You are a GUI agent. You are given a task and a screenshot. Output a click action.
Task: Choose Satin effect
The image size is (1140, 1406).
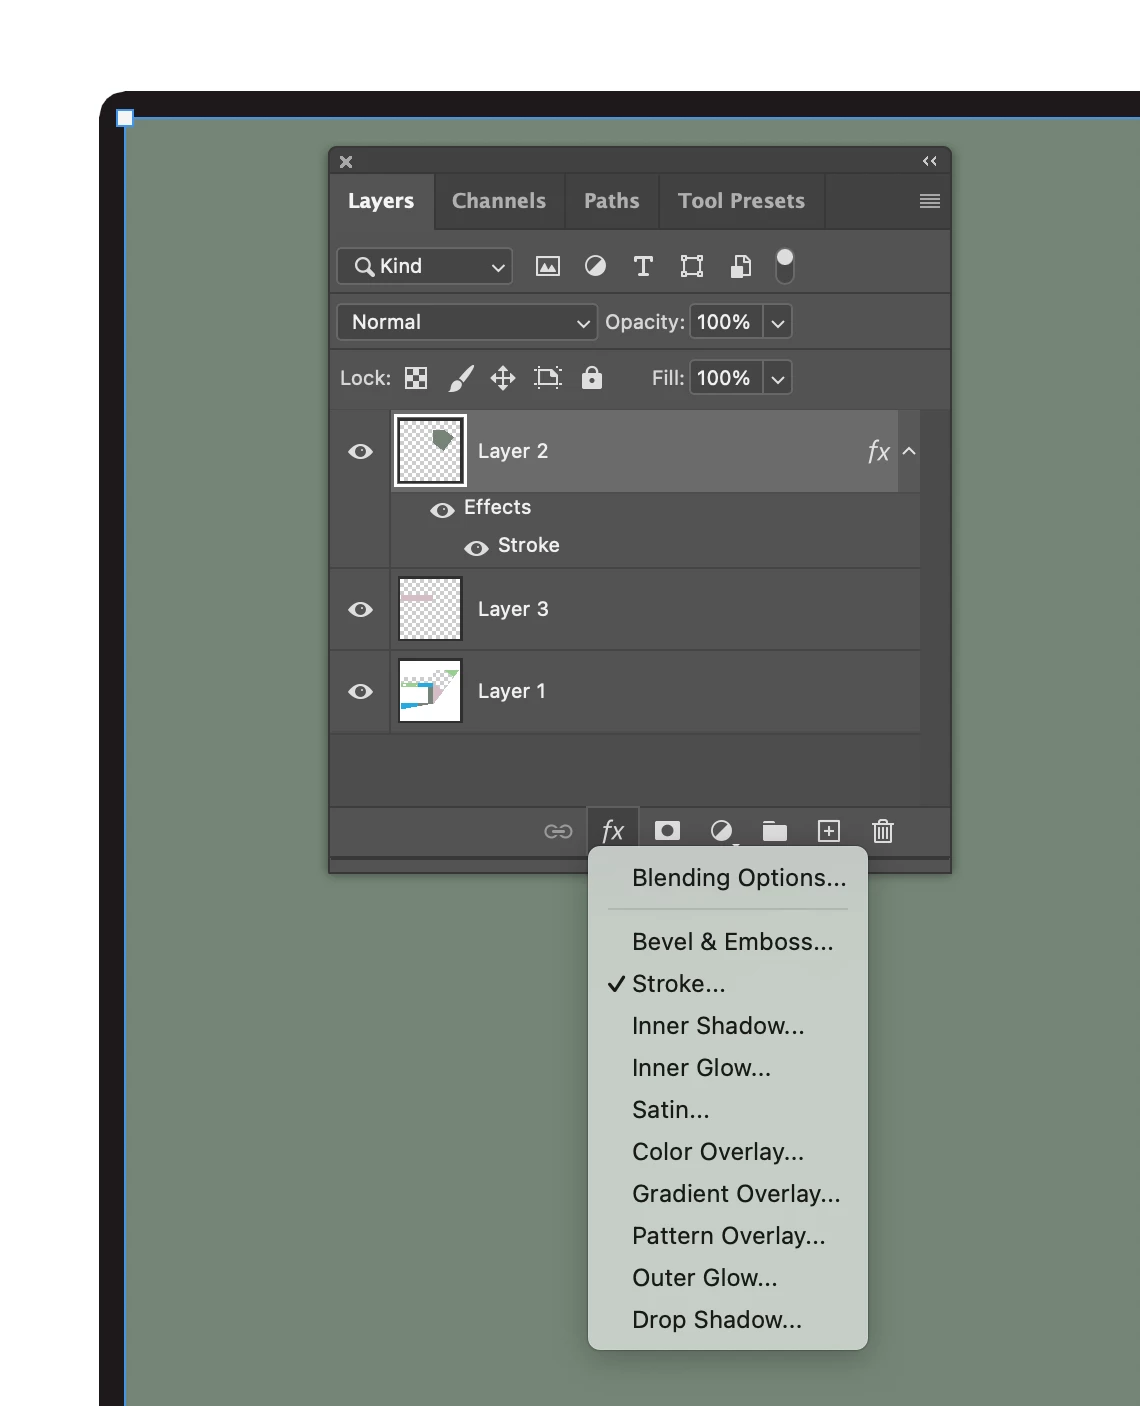pos(728,1110)
